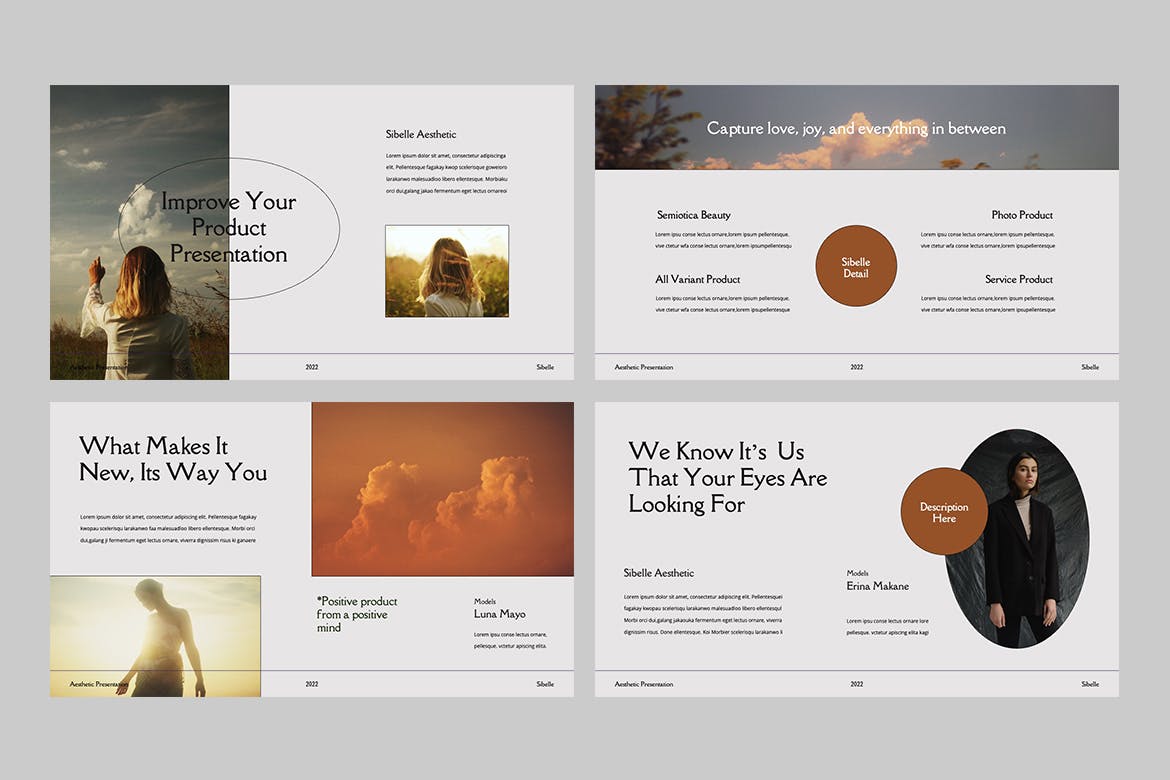This screenshot has height=780, width=1170.
Task: Select the "Improve Your Product Presentation" title text
Action: (x=228, y=228)
